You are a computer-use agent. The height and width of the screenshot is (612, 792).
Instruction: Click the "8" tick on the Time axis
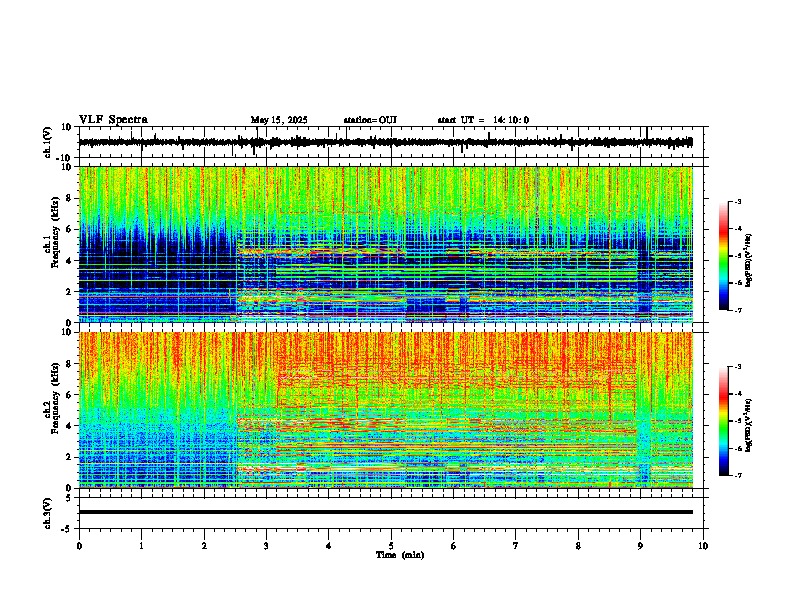[x=578, y=546]
